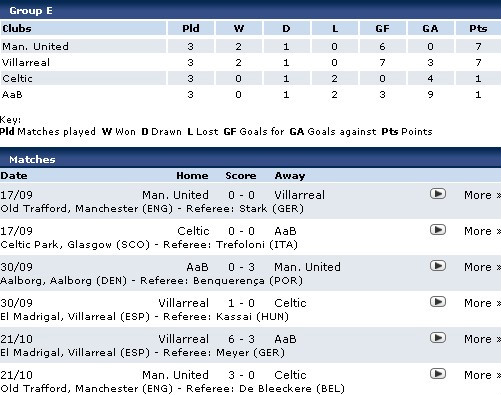Open More link for Celtic 0-0 AaB
This screenshot has width=501, height=395.
482,231
